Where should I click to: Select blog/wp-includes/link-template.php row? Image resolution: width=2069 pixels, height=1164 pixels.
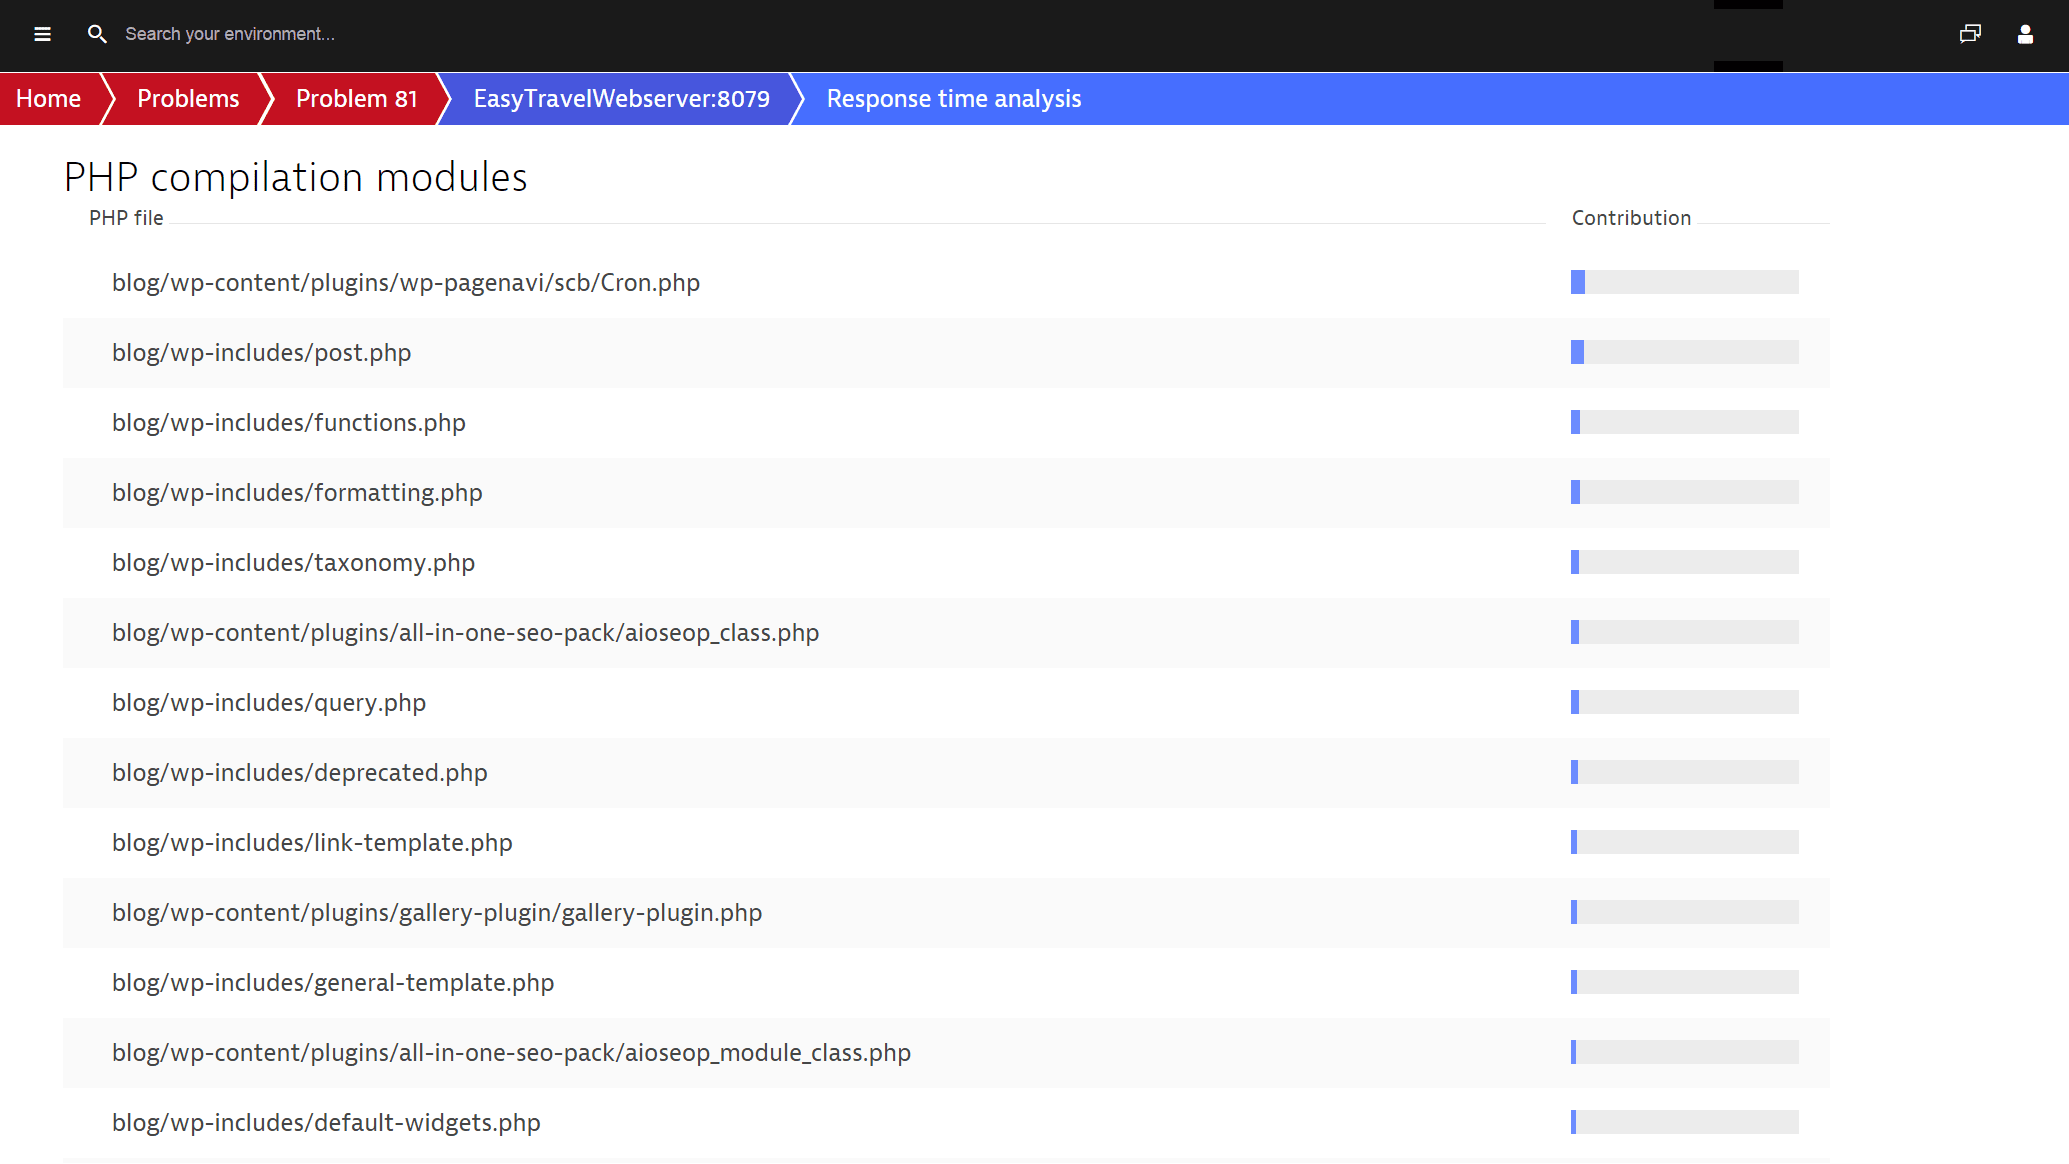pos(946,843)
